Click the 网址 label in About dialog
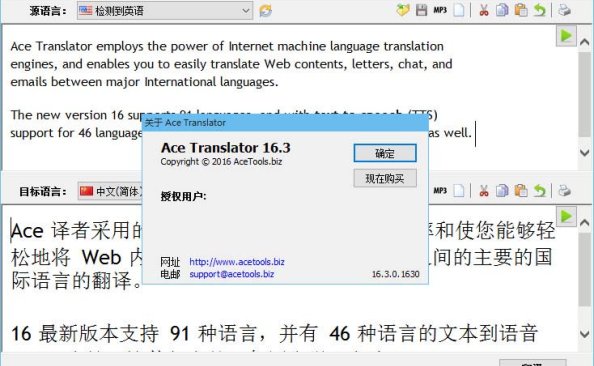 point(170,262)
